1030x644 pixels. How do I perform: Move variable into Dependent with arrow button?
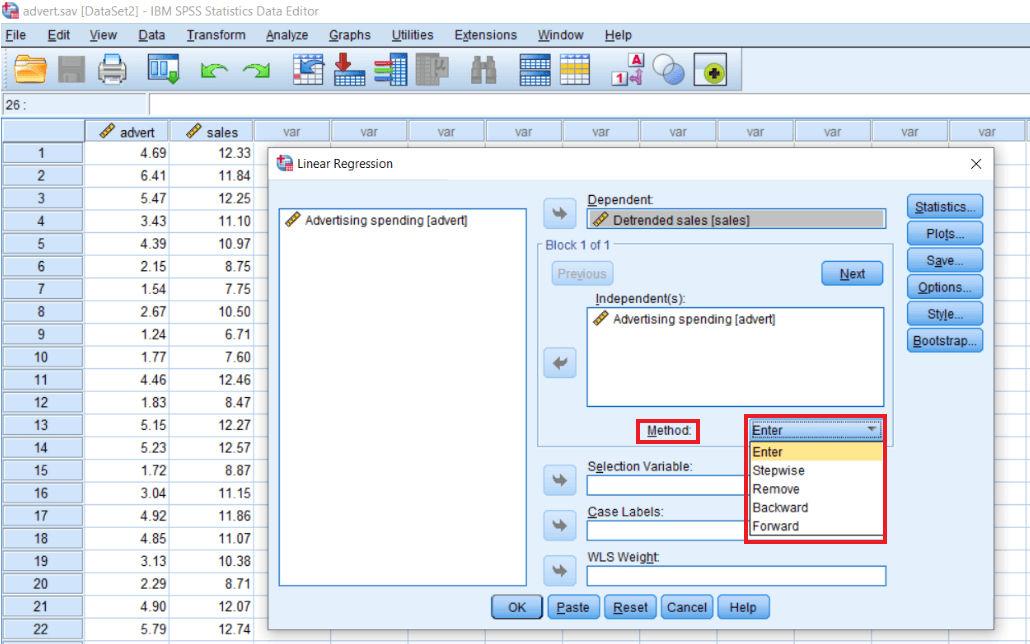pos(560,213)
